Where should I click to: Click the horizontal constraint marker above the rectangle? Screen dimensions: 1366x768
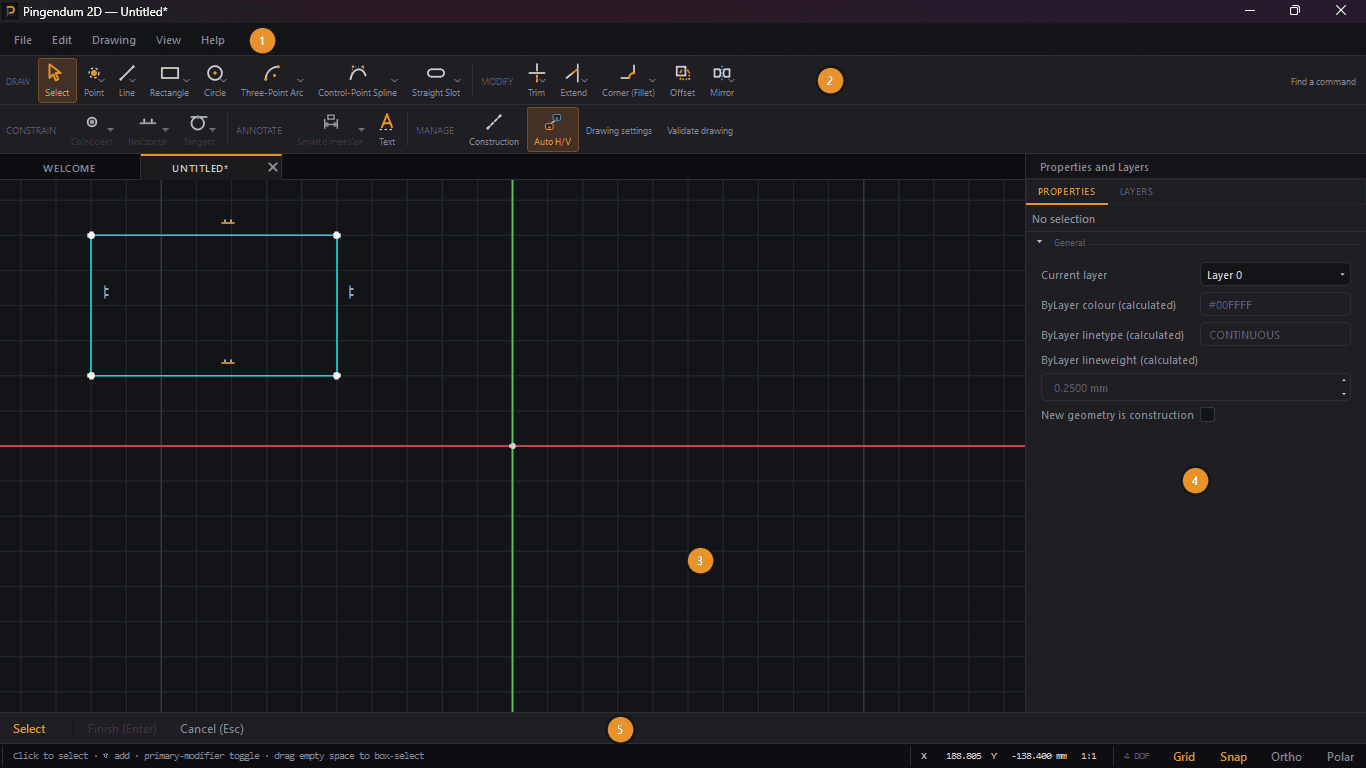coord(228,221)
